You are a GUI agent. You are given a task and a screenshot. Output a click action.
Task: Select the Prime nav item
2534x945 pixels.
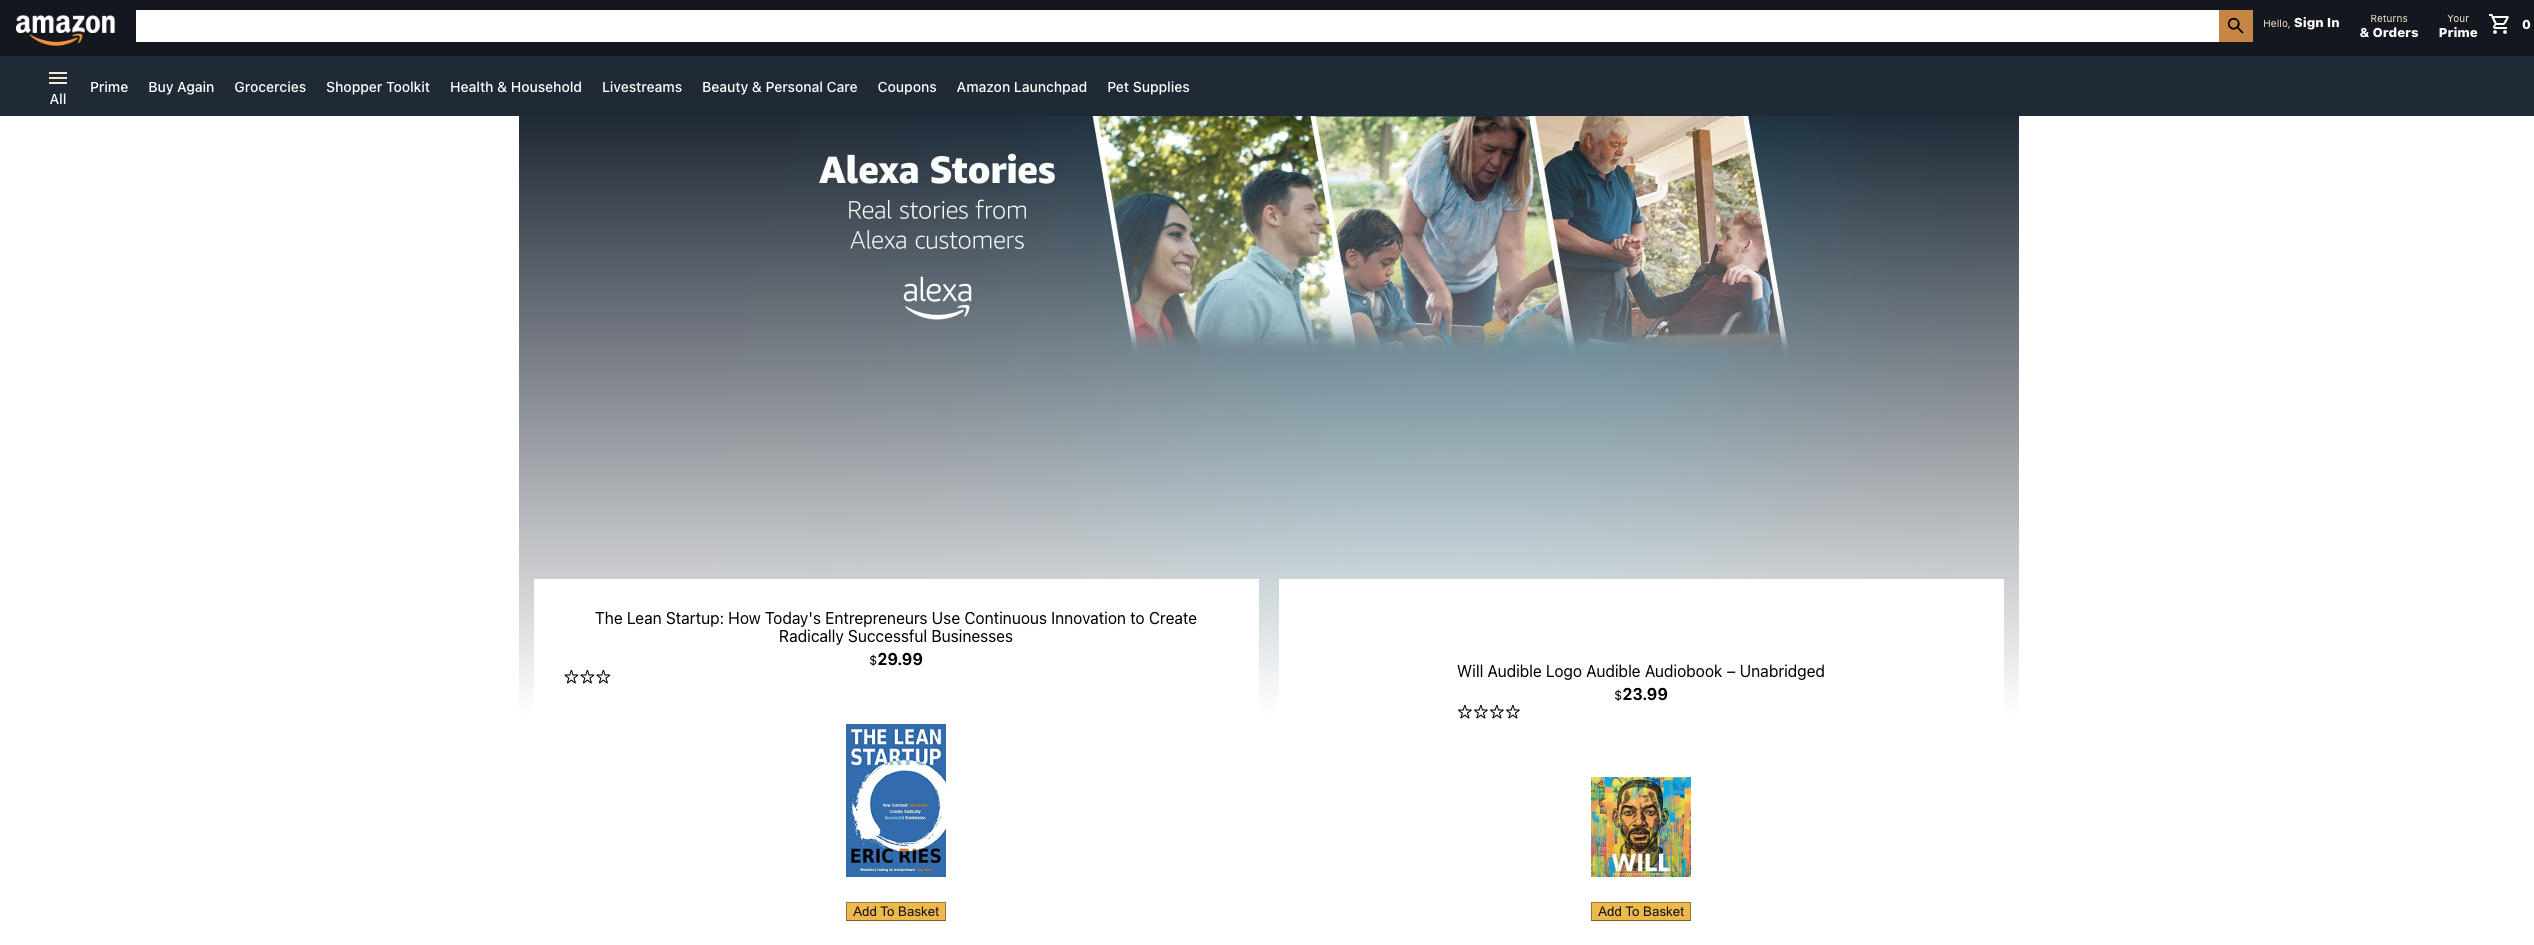point(109,87)
